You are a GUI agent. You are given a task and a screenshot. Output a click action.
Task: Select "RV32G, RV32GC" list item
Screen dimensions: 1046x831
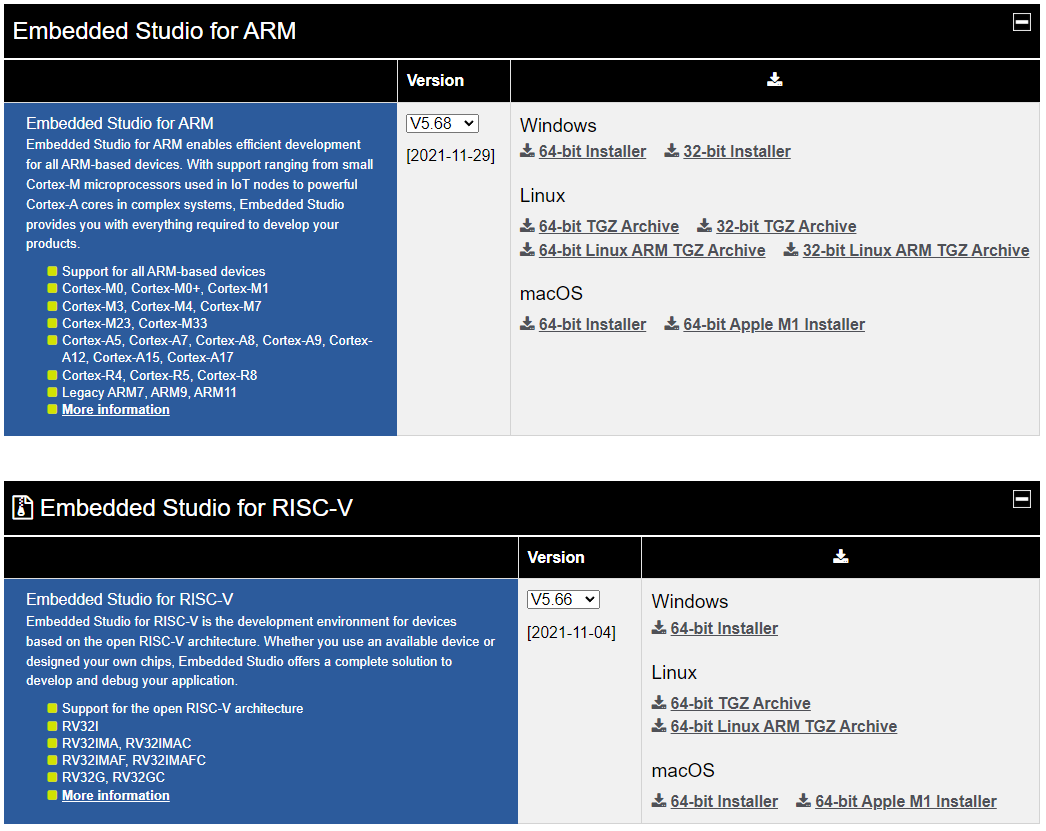point(113,778)
